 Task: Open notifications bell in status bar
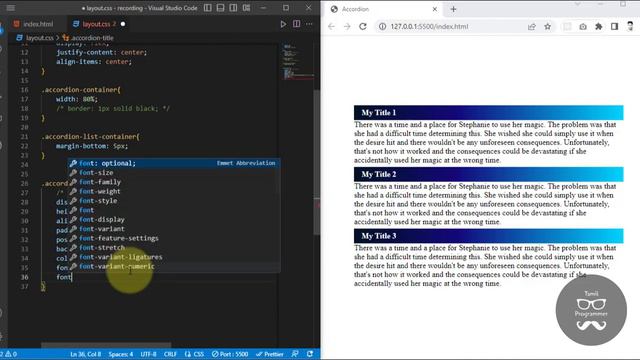tap(310, 354)
